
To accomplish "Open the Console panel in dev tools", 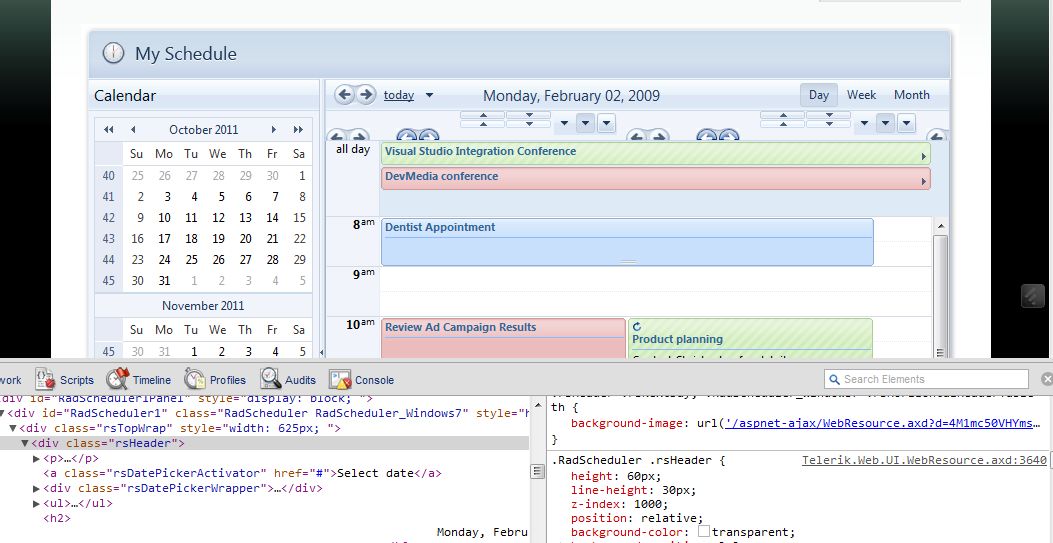I will click(361, 379).
